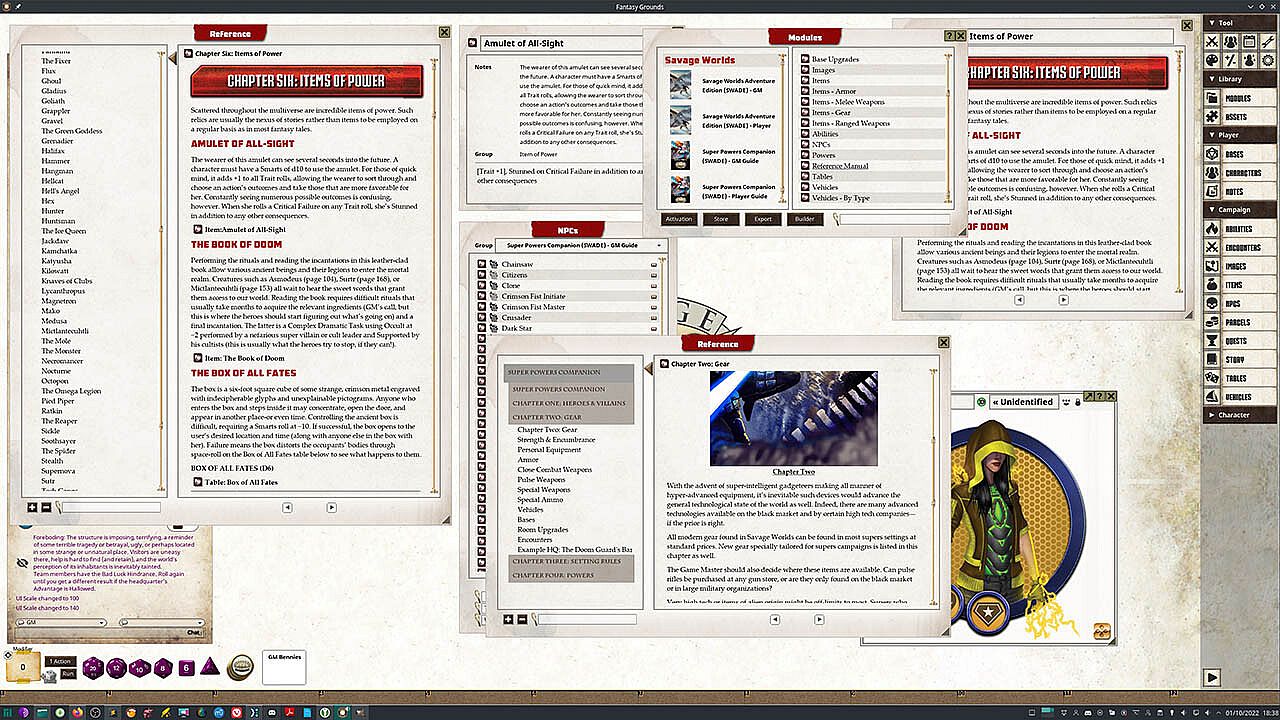
Task: Toggle identification on Unidentified record
Action: pyautogui.click(x=981, y=402)
